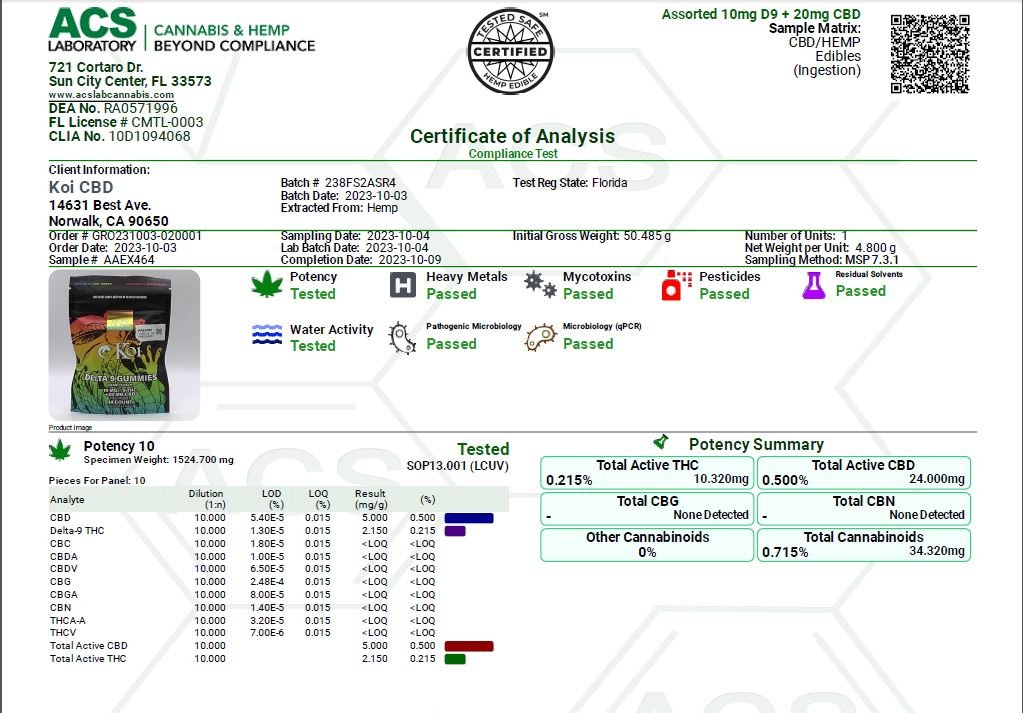Screen dimensions: 1023x713
Task: Click the Tested Safe Certified seal
Action: click(x=510, y=52)
